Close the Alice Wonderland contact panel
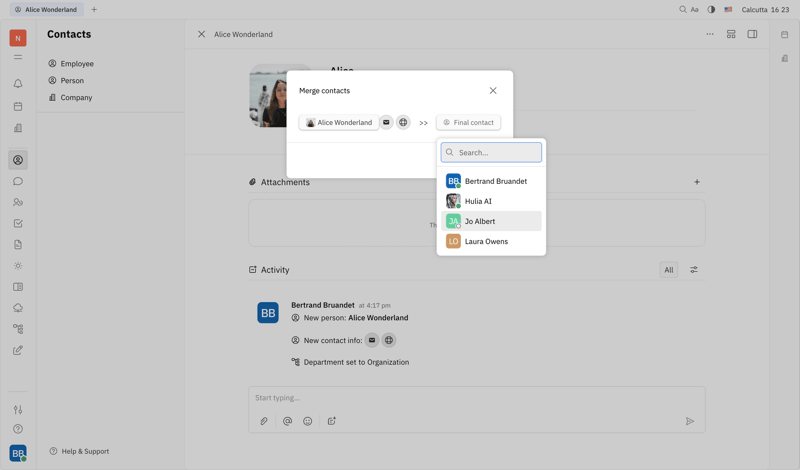 click(202, 34)
